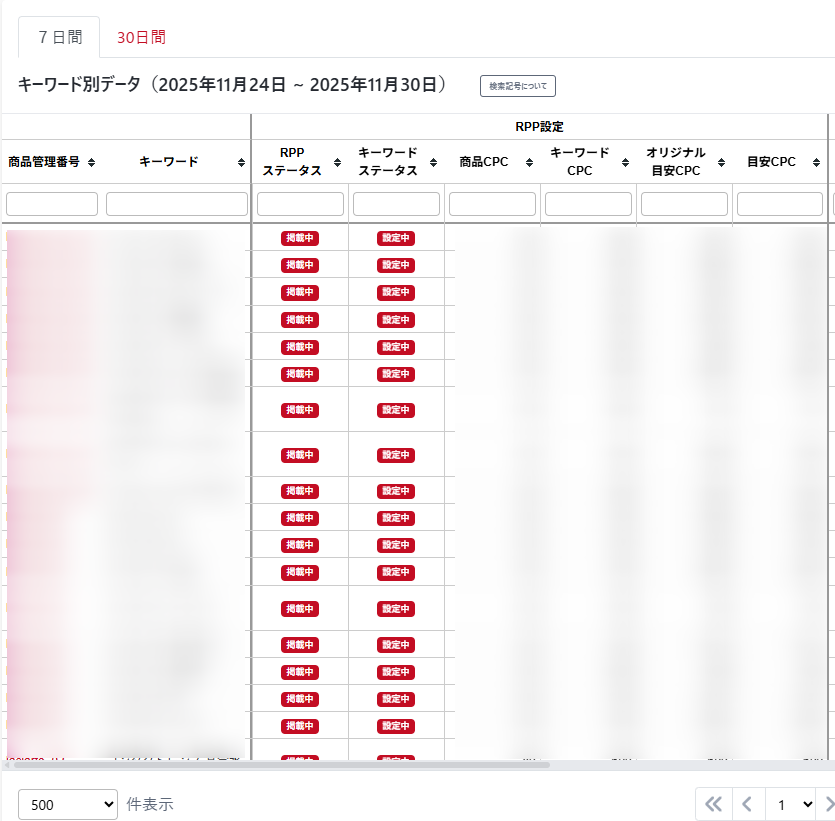Open the page number selector
This screenshot has height=821, width=835.
pos(790,804)
